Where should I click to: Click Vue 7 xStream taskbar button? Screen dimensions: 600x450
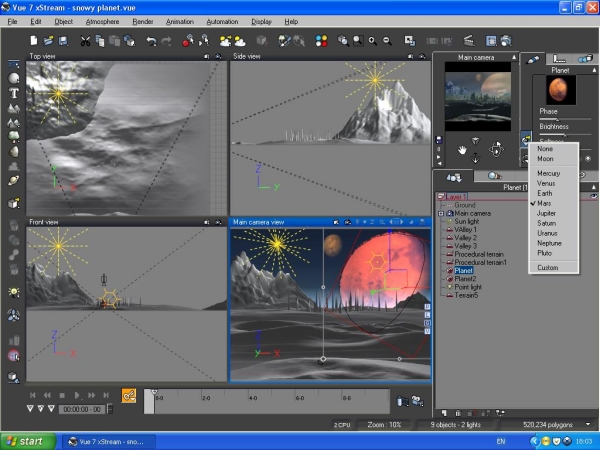pos(109,442)
